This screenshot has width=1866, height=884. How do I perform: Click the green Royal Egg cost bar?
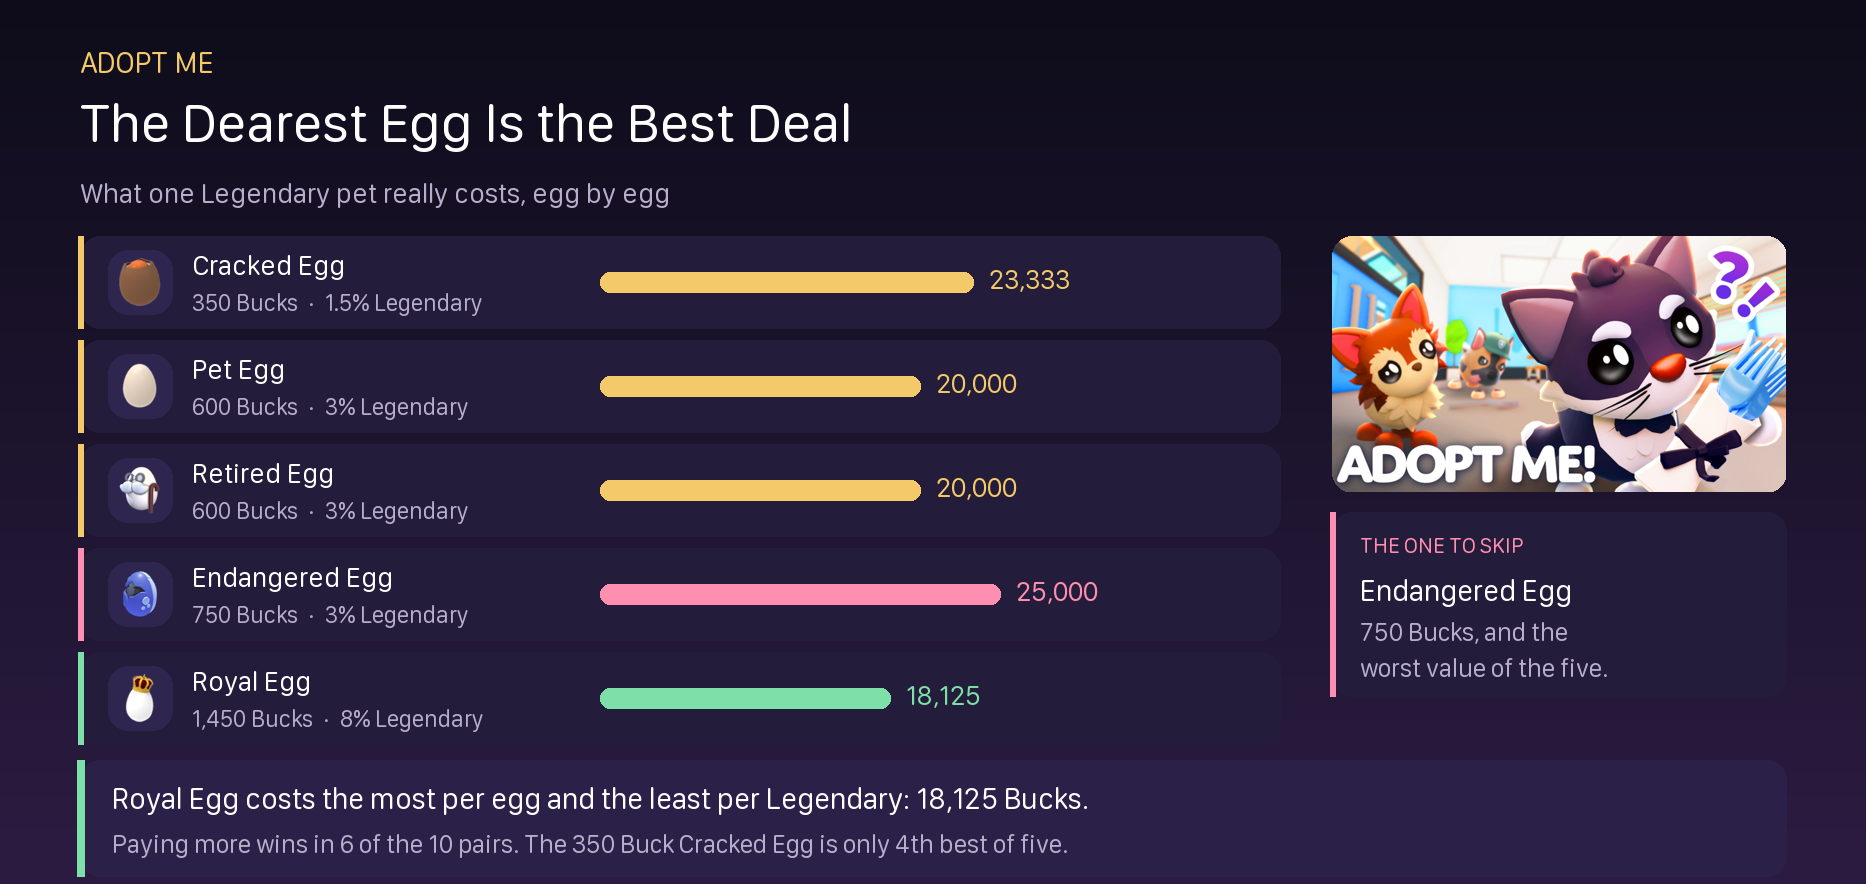[745, 698]
